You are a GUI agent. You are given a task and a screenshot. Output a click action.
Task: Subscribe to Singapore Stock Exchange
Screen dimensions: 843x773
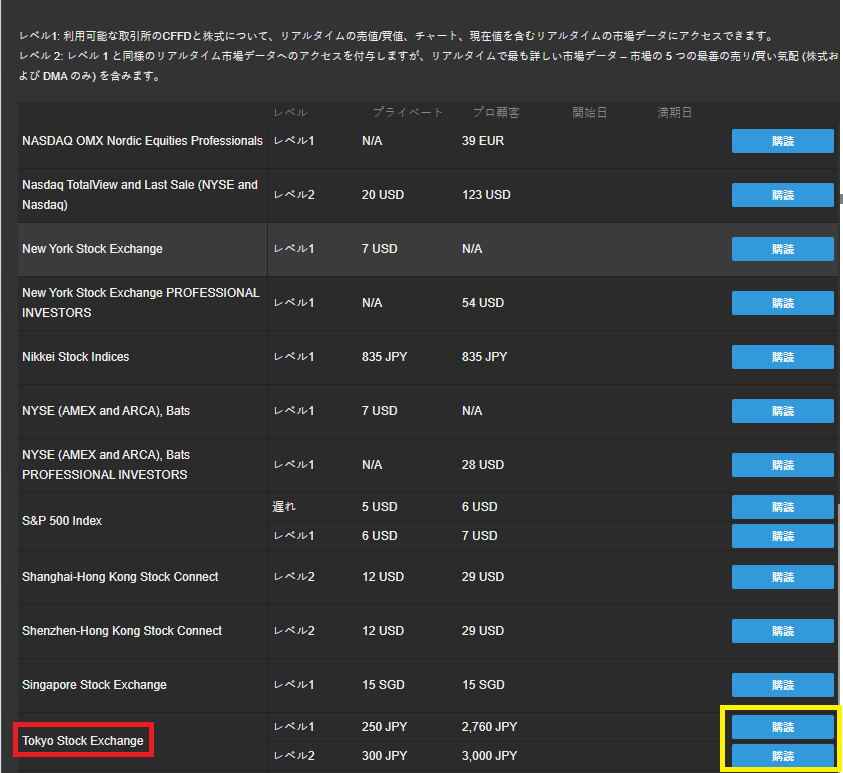(782, 685)
